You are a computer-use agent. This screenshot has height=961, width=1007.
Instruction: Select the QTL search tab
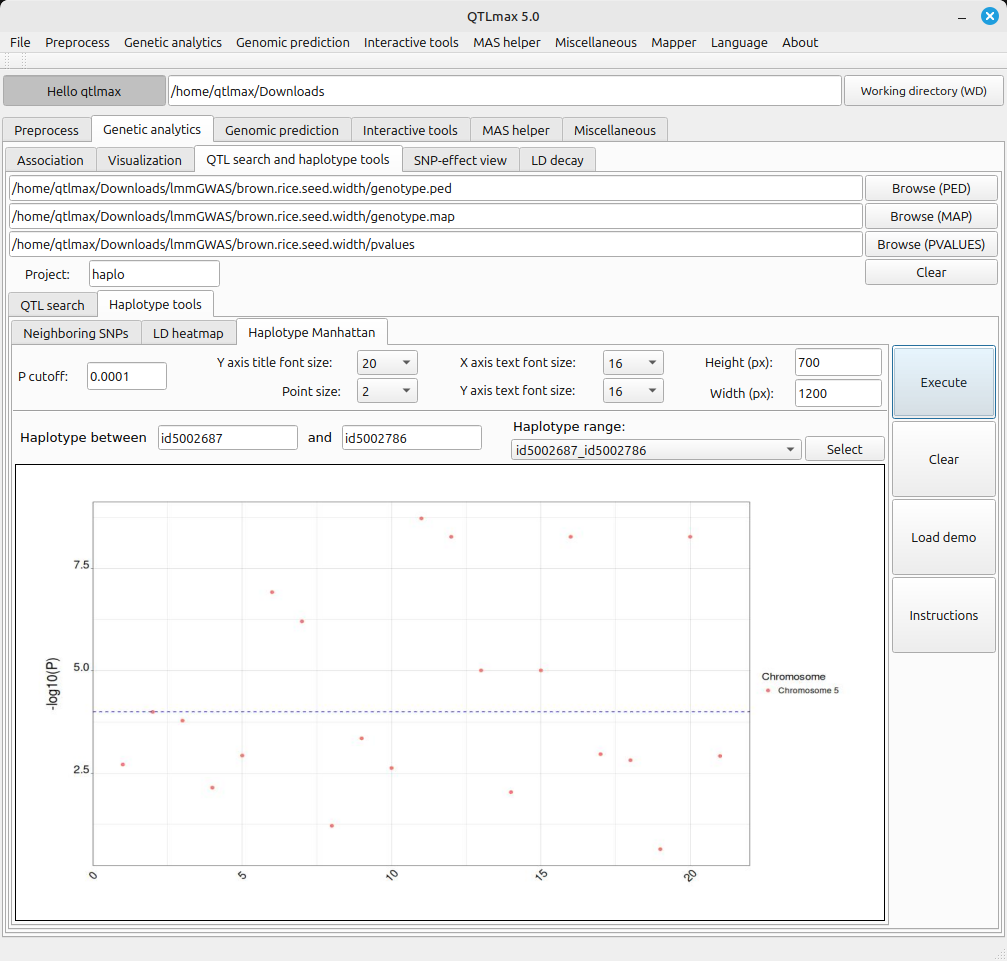53,305
